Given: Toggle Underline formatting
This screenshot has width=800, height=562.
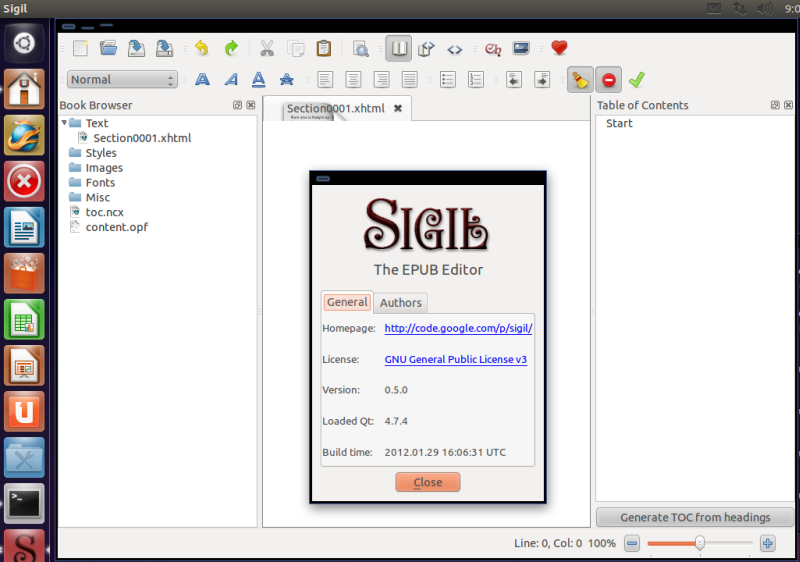Looking at the screenshot, I should (x=259, y=80).
